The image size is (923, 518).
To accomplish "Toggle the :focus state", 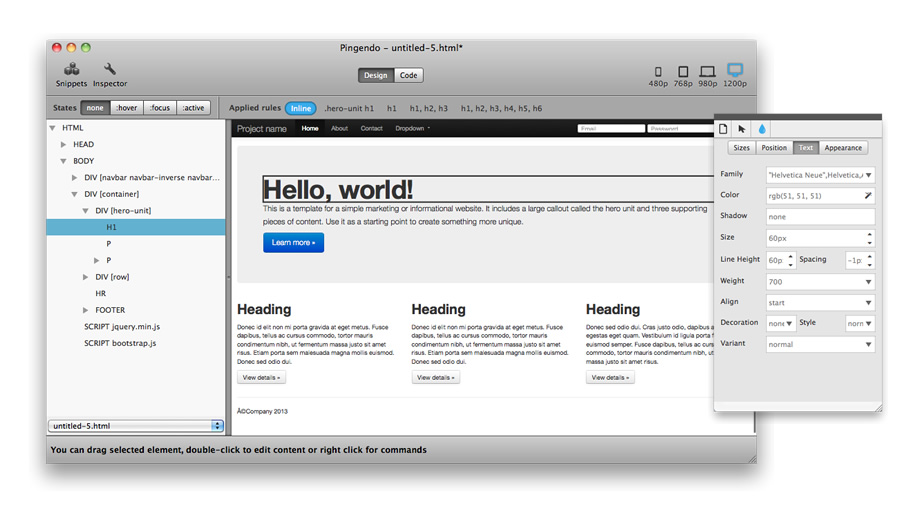I will [x=159, y=108].
